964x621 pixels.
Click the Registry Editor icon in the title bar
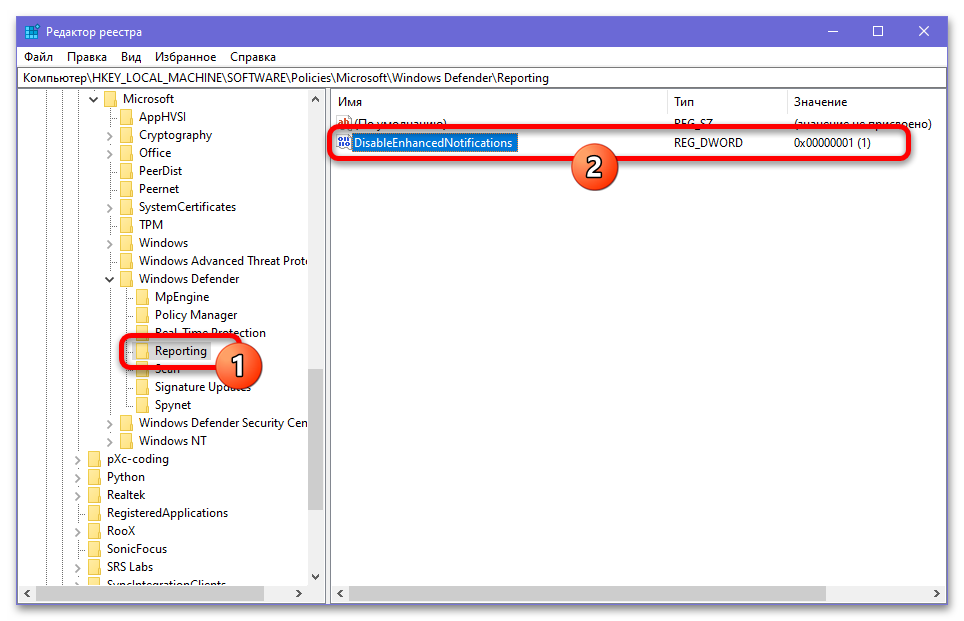[x=32, y=31]
